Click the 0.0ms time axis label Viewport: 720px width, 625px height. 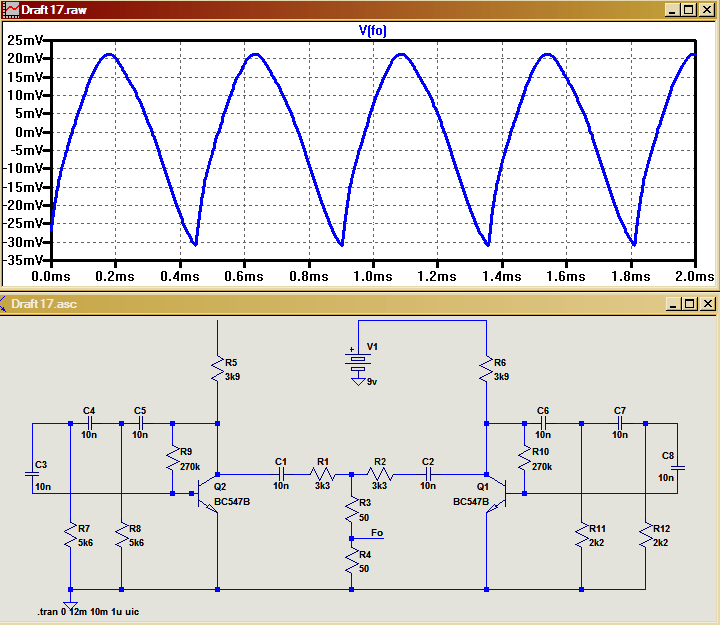[x=51, y=276]
